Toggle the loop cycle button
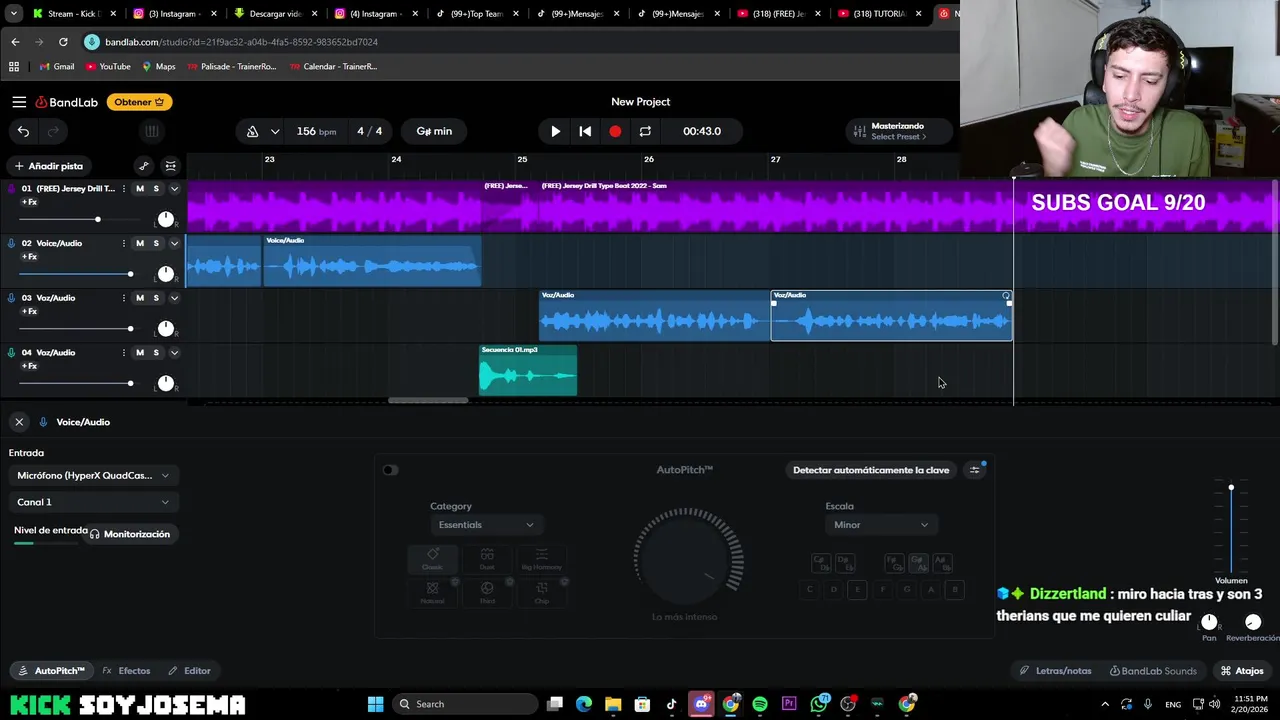The image size is (1280, 720). click(x=645, y=131)
